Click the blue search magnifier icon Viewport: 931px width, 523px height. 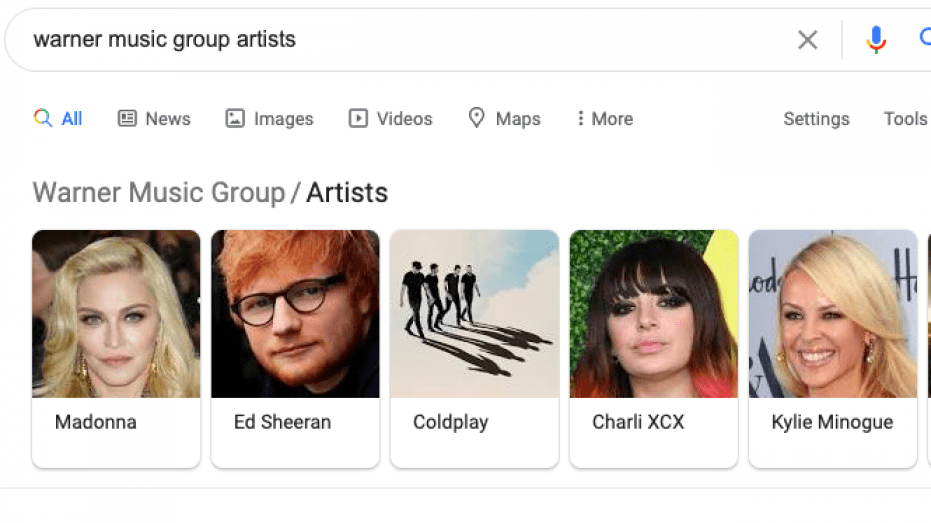click(925, 39)
